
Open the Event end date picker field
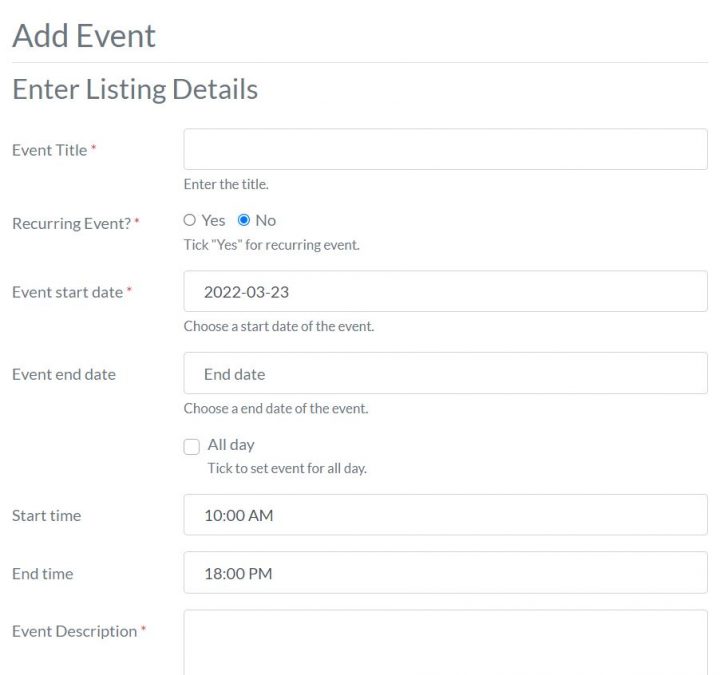pos(445,374)
